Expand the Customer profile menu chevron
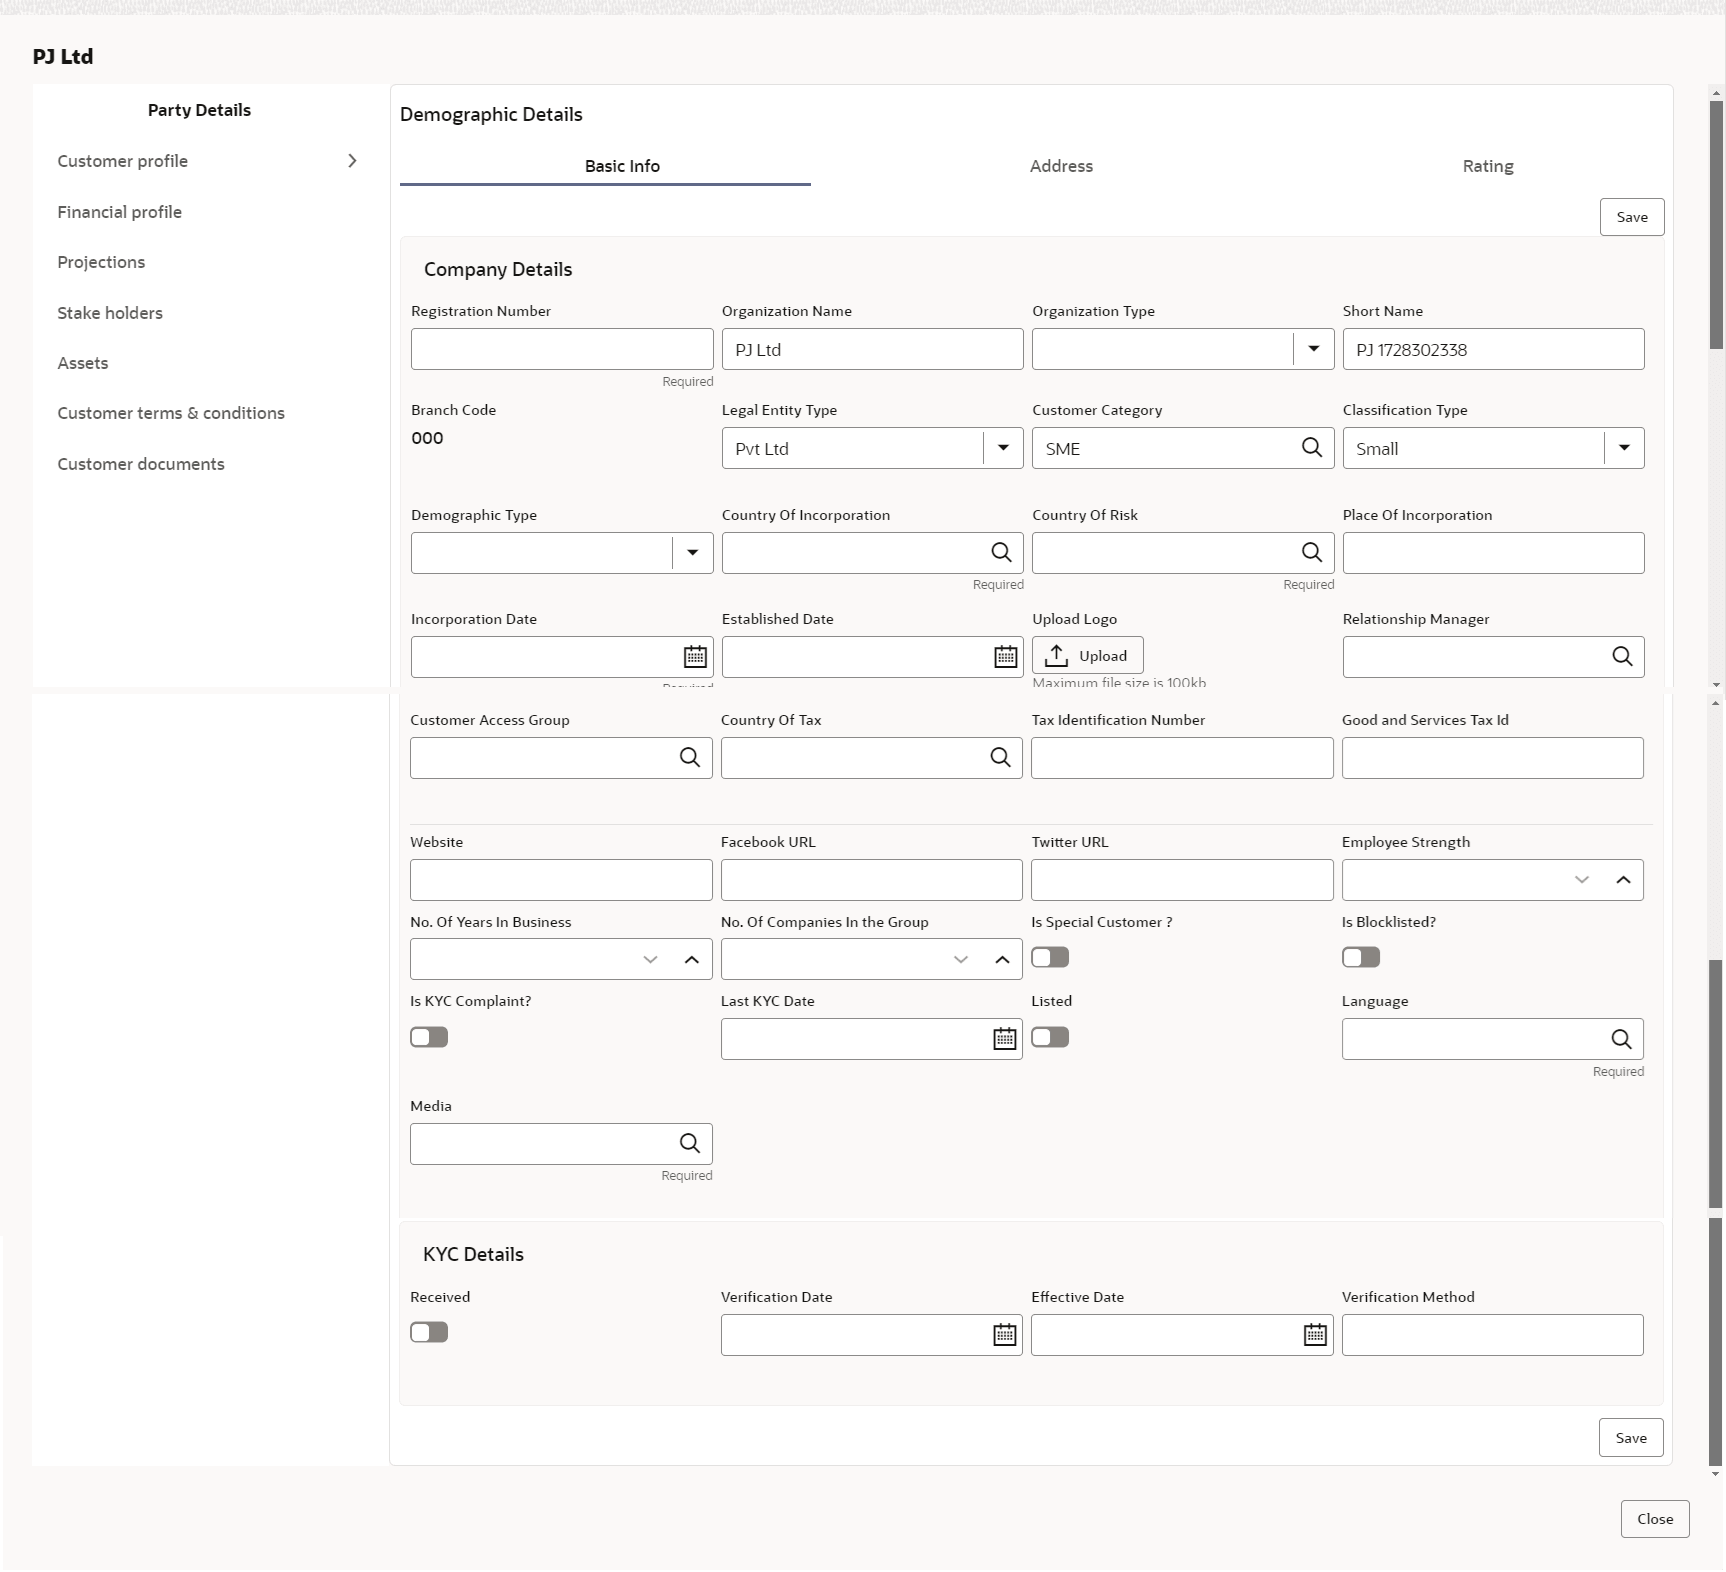Image resolution: width=1726 pixels, height=1572 pixels. [352, 161]
